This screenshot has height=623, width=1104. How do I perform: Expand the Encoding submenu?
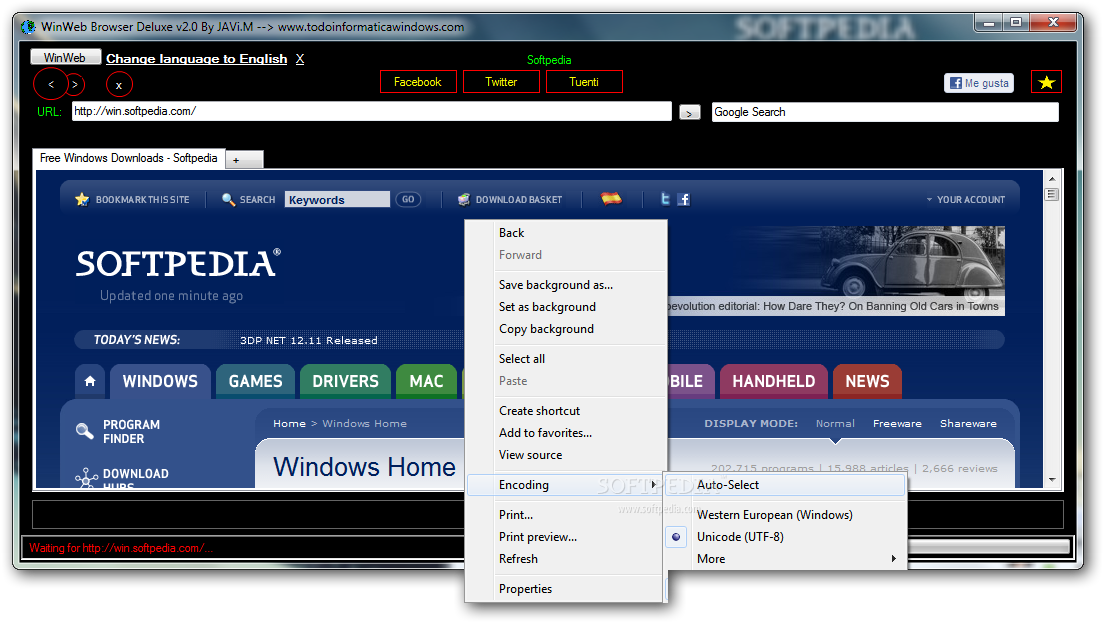click(x=565, y=484)
